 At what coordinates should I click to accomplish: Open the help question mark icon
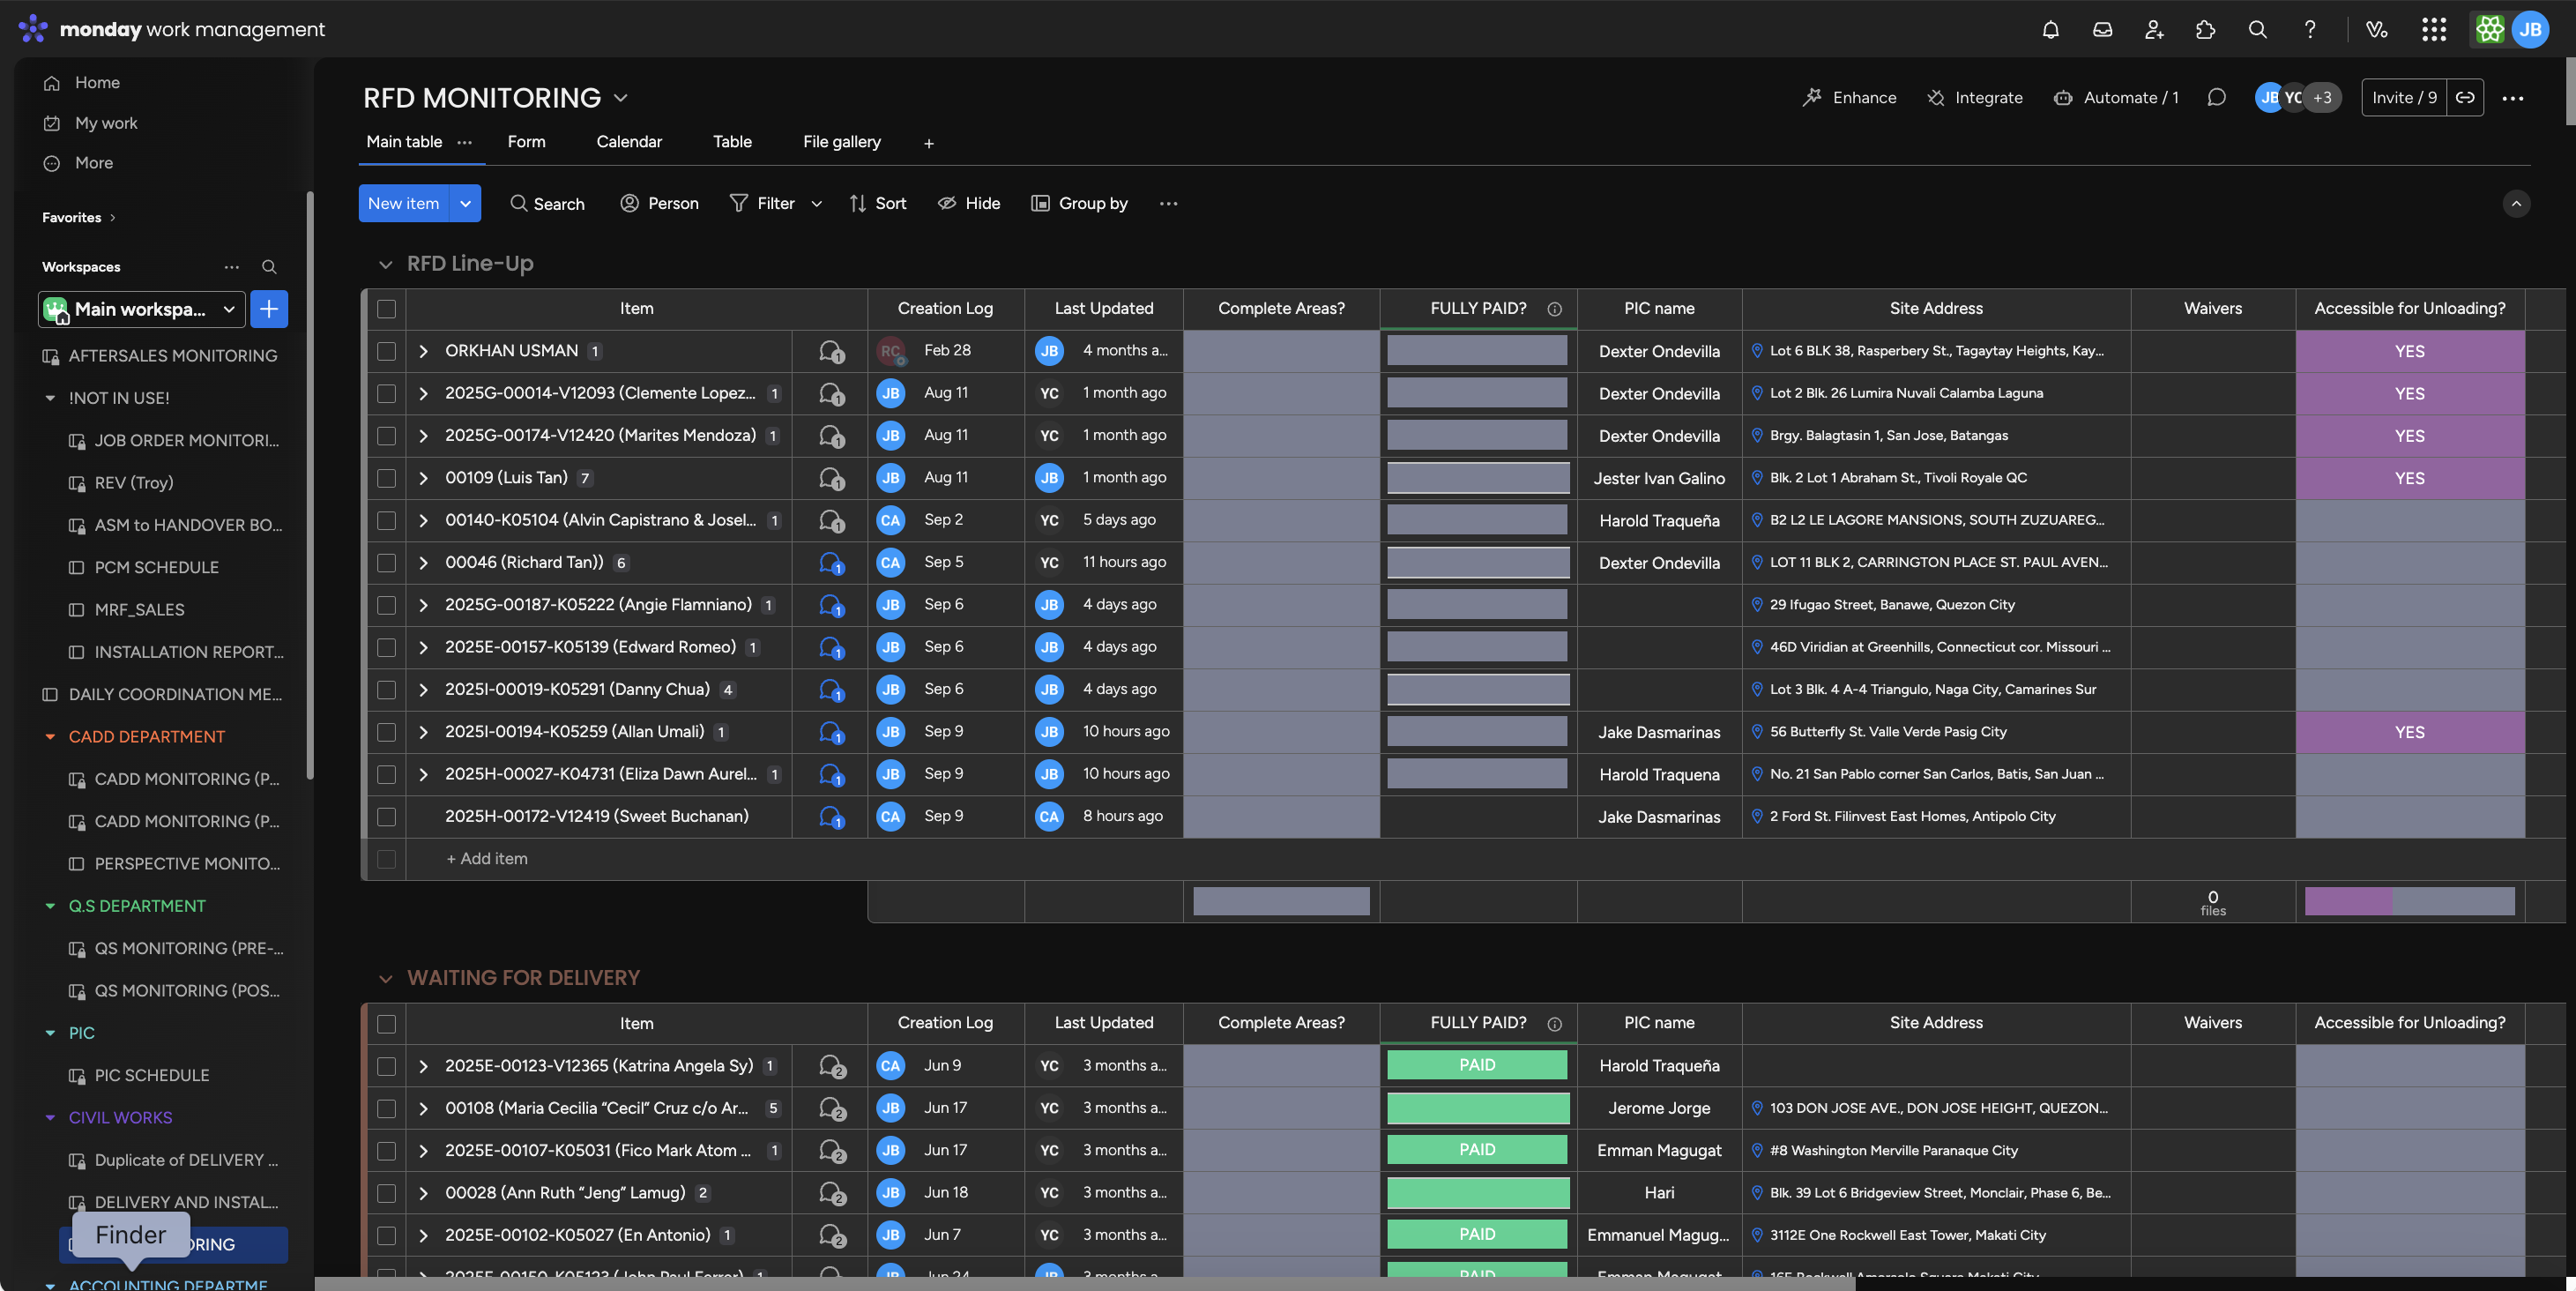(x=2309, y=29)
